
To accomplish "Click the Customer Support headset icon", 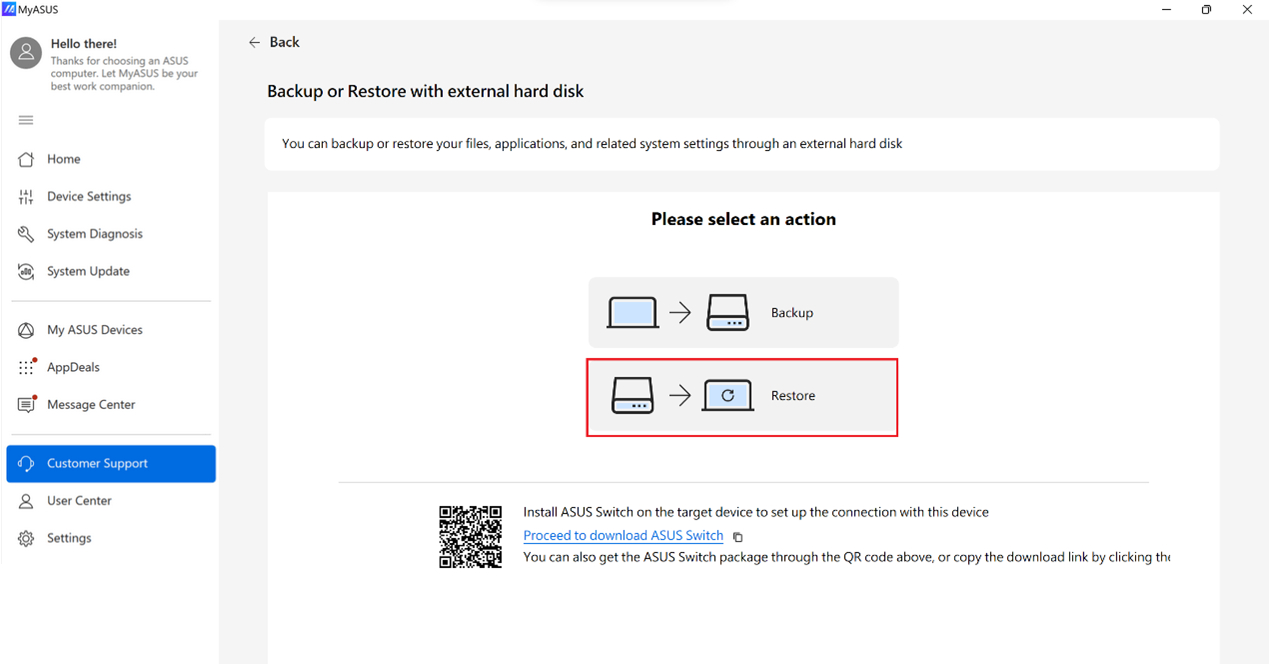I will [x=27, y=464].
